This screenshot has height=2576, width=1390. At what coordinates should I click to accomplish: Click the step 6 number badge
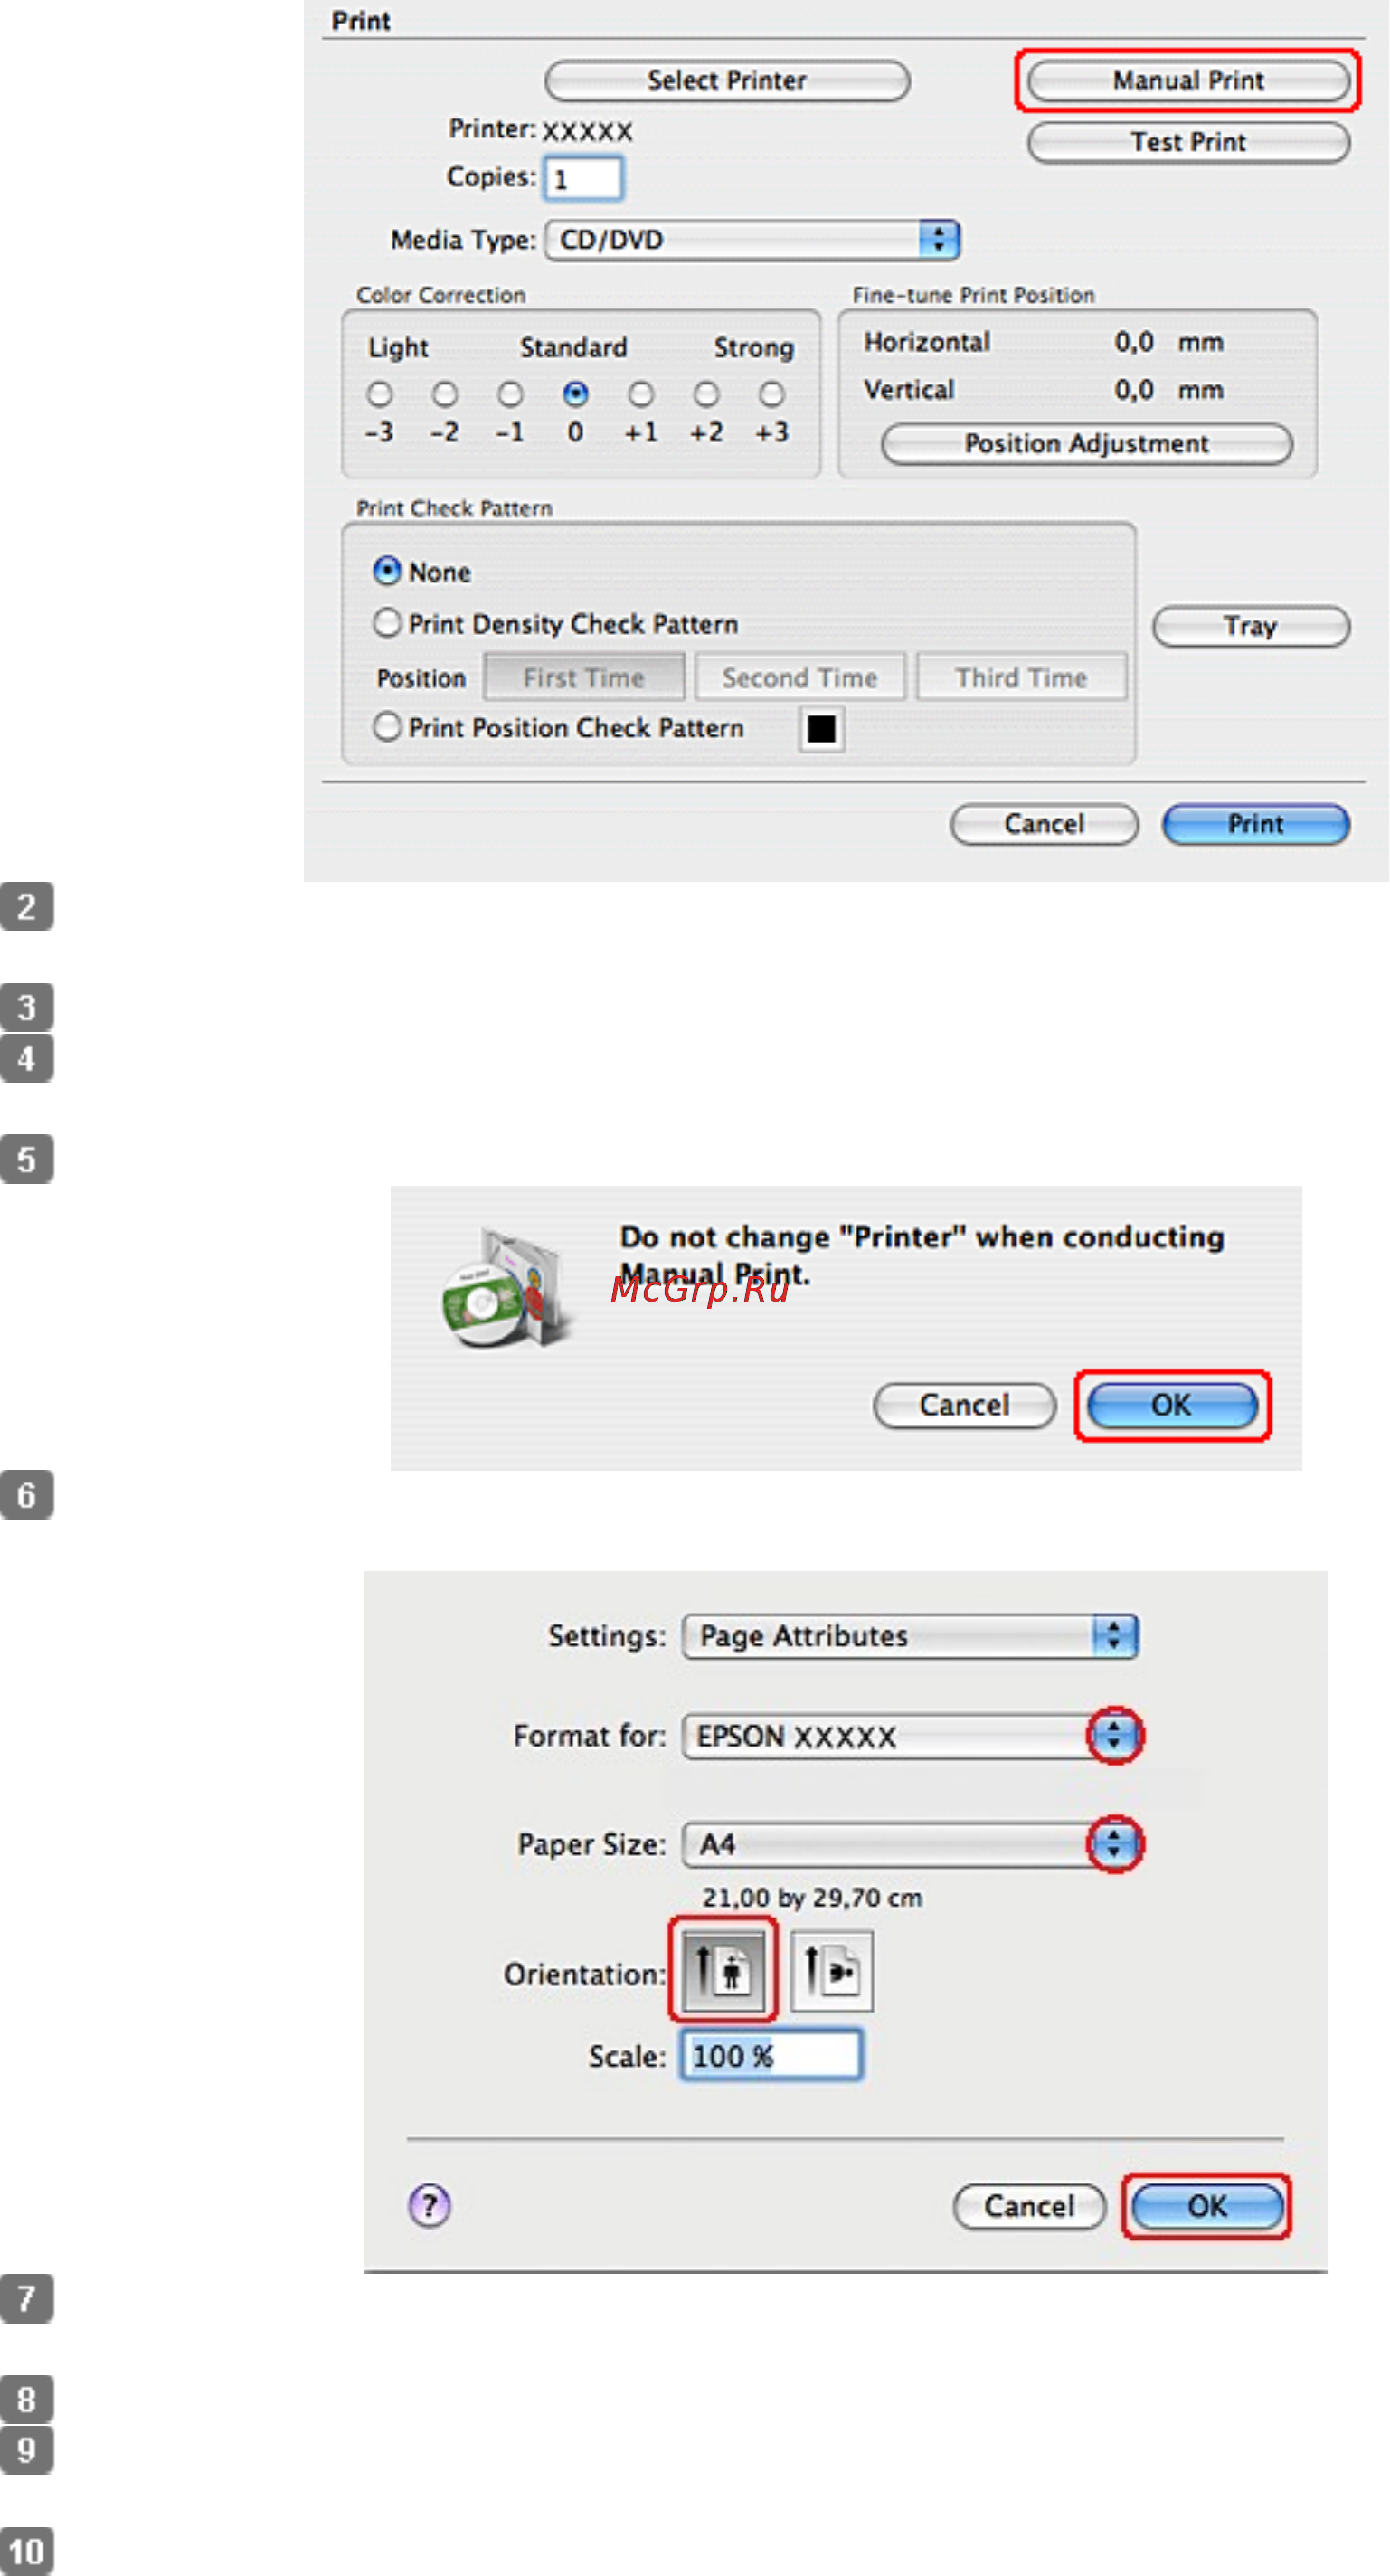tap(26, 1494)
